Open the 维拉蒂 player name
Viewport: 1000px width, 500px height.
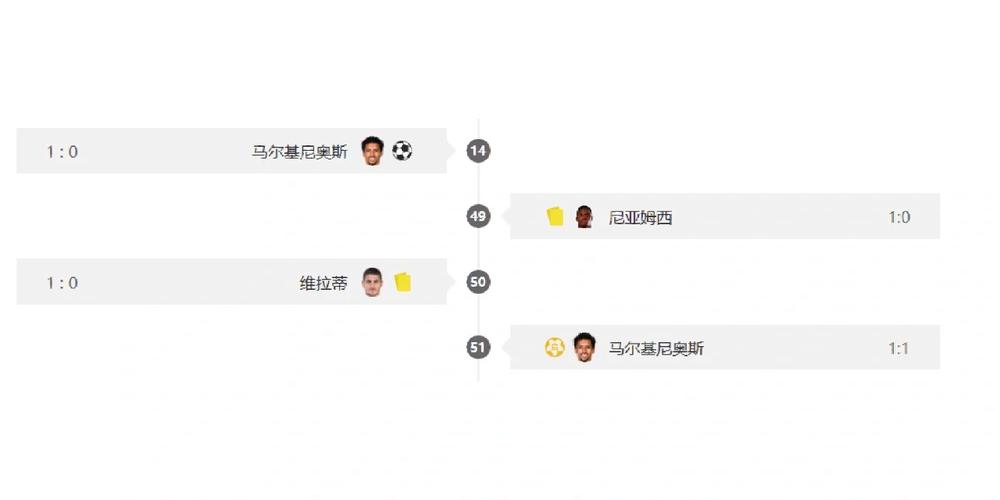pos(324,283)
